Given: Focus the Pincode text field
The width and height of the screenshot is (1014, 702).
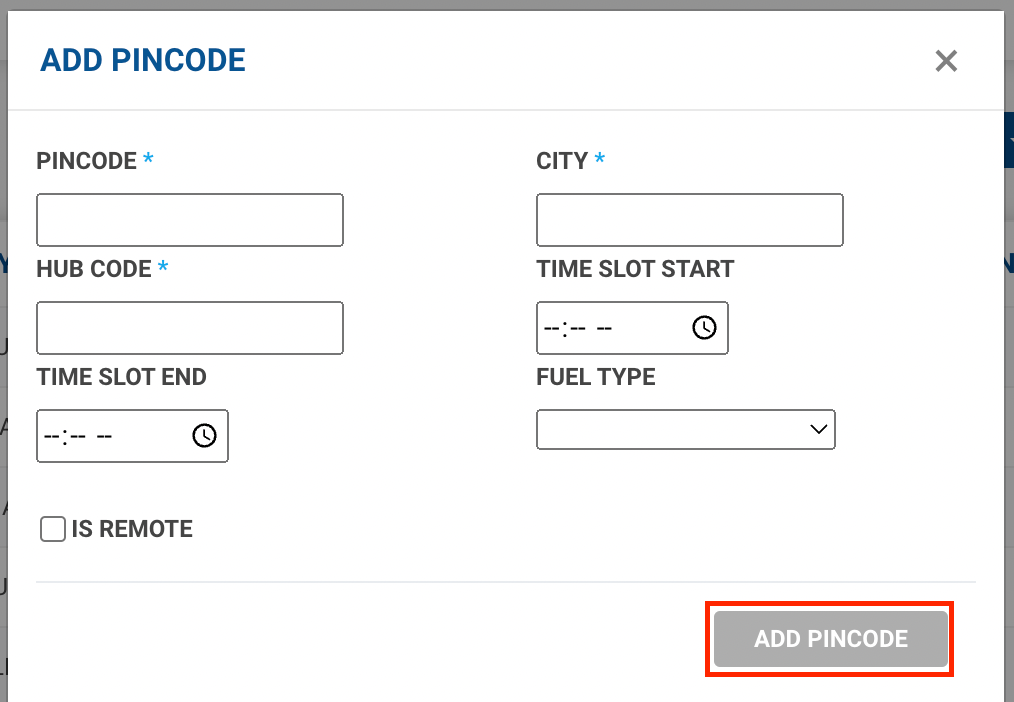Looking at the screenshot, I should (190, 220).
